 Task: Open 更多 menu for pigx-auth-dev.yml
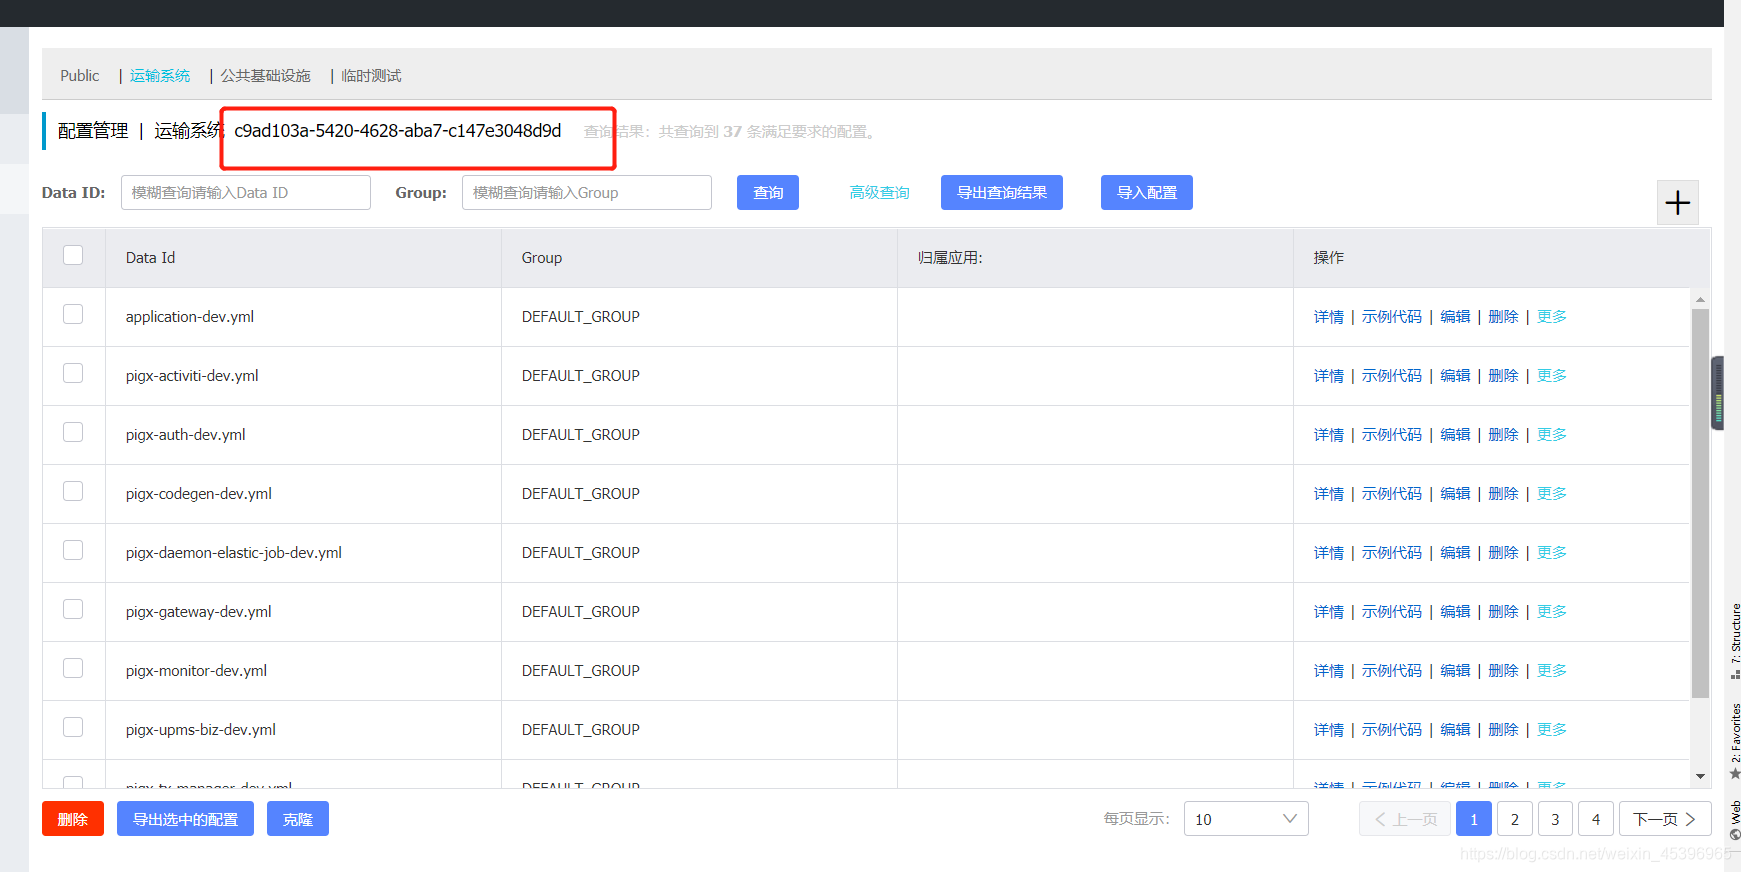[x=1552, y=435]
